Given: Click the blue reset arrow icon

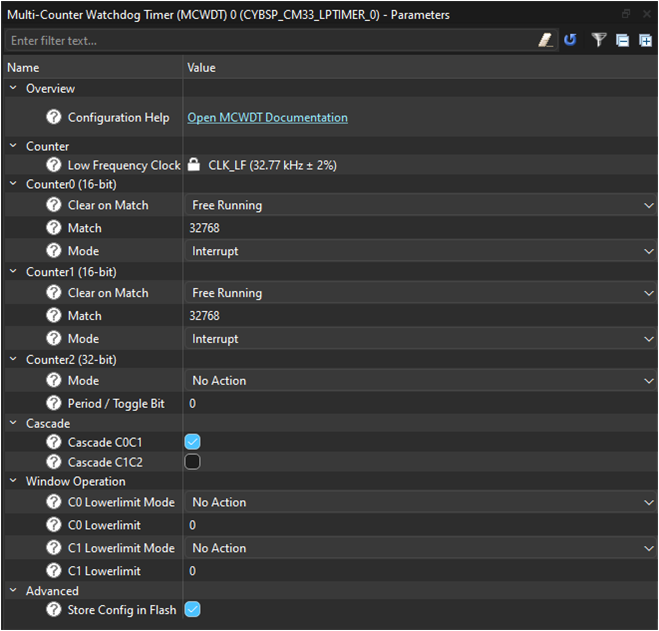Looking at the screenshot, I should (570, 40).
